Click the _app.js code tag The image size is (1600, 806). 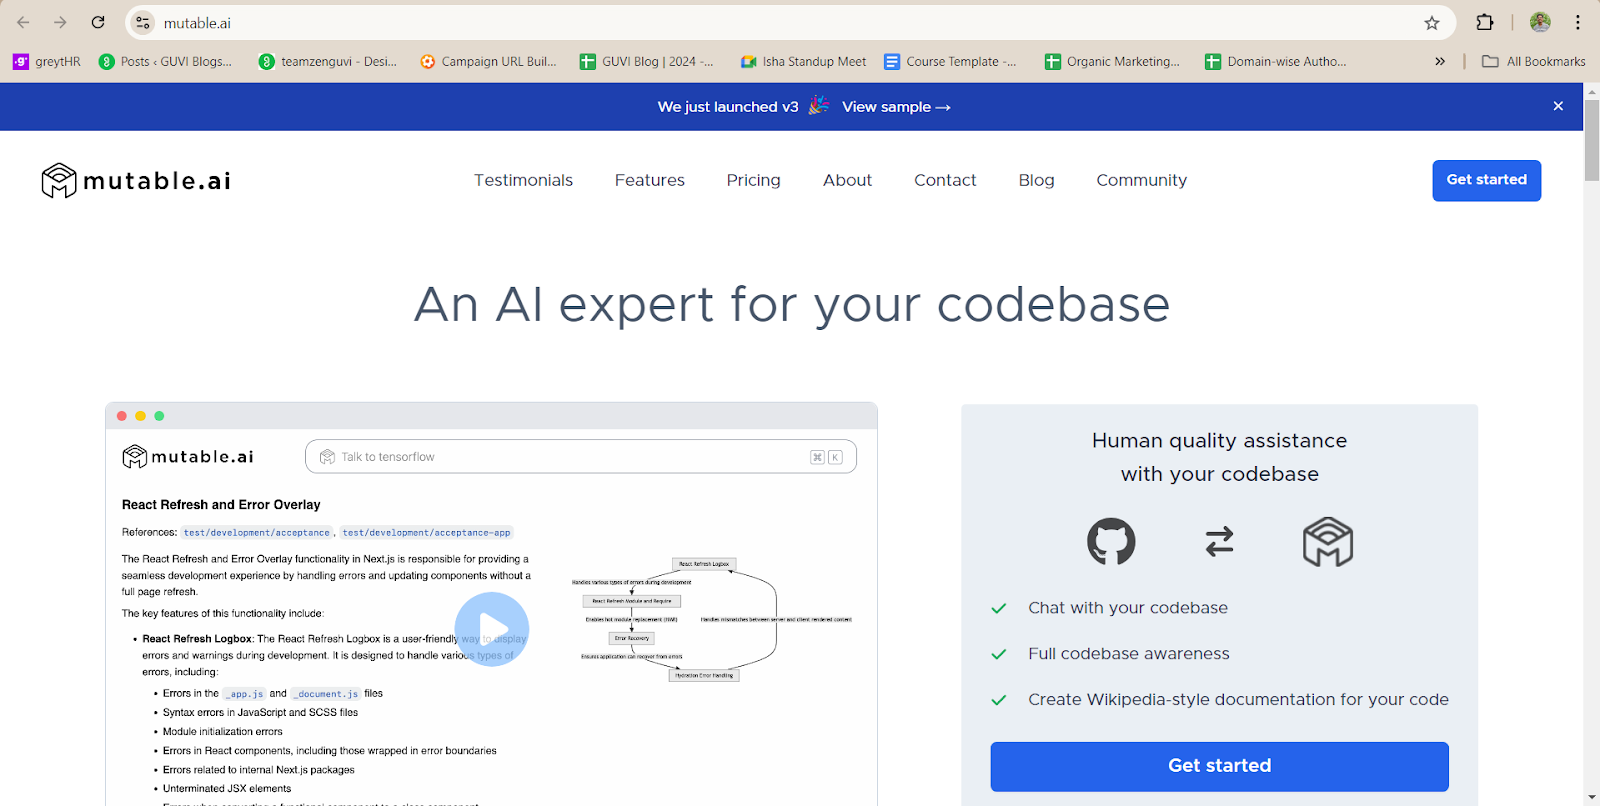click(x=244, y=693)
